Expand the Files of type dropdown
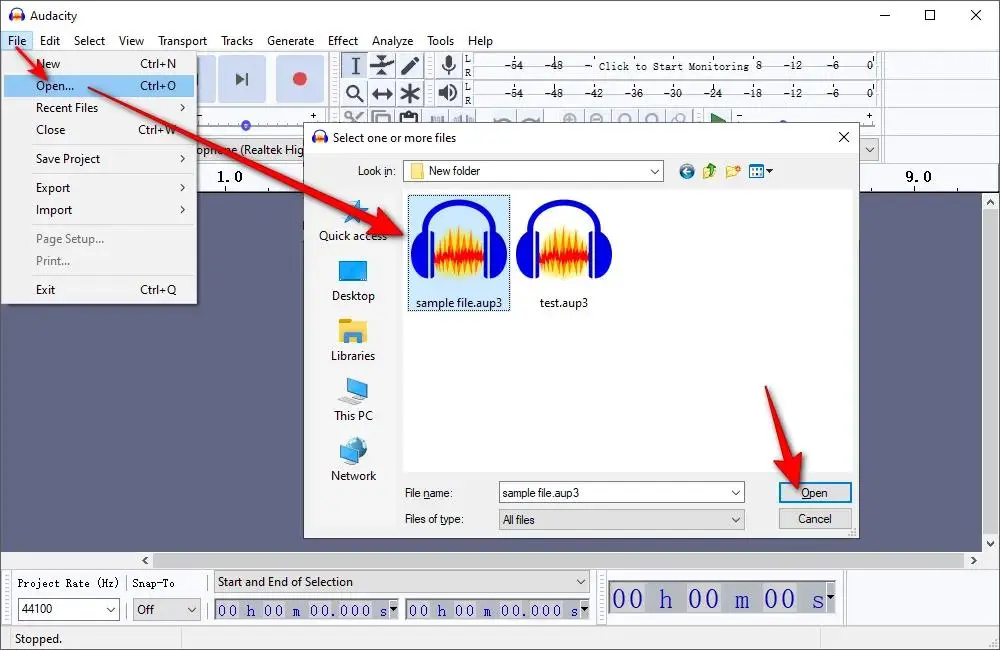Image resolution: width=1000 pixels, height=650 pixels. pyautogui.click(x=735, y=520)
